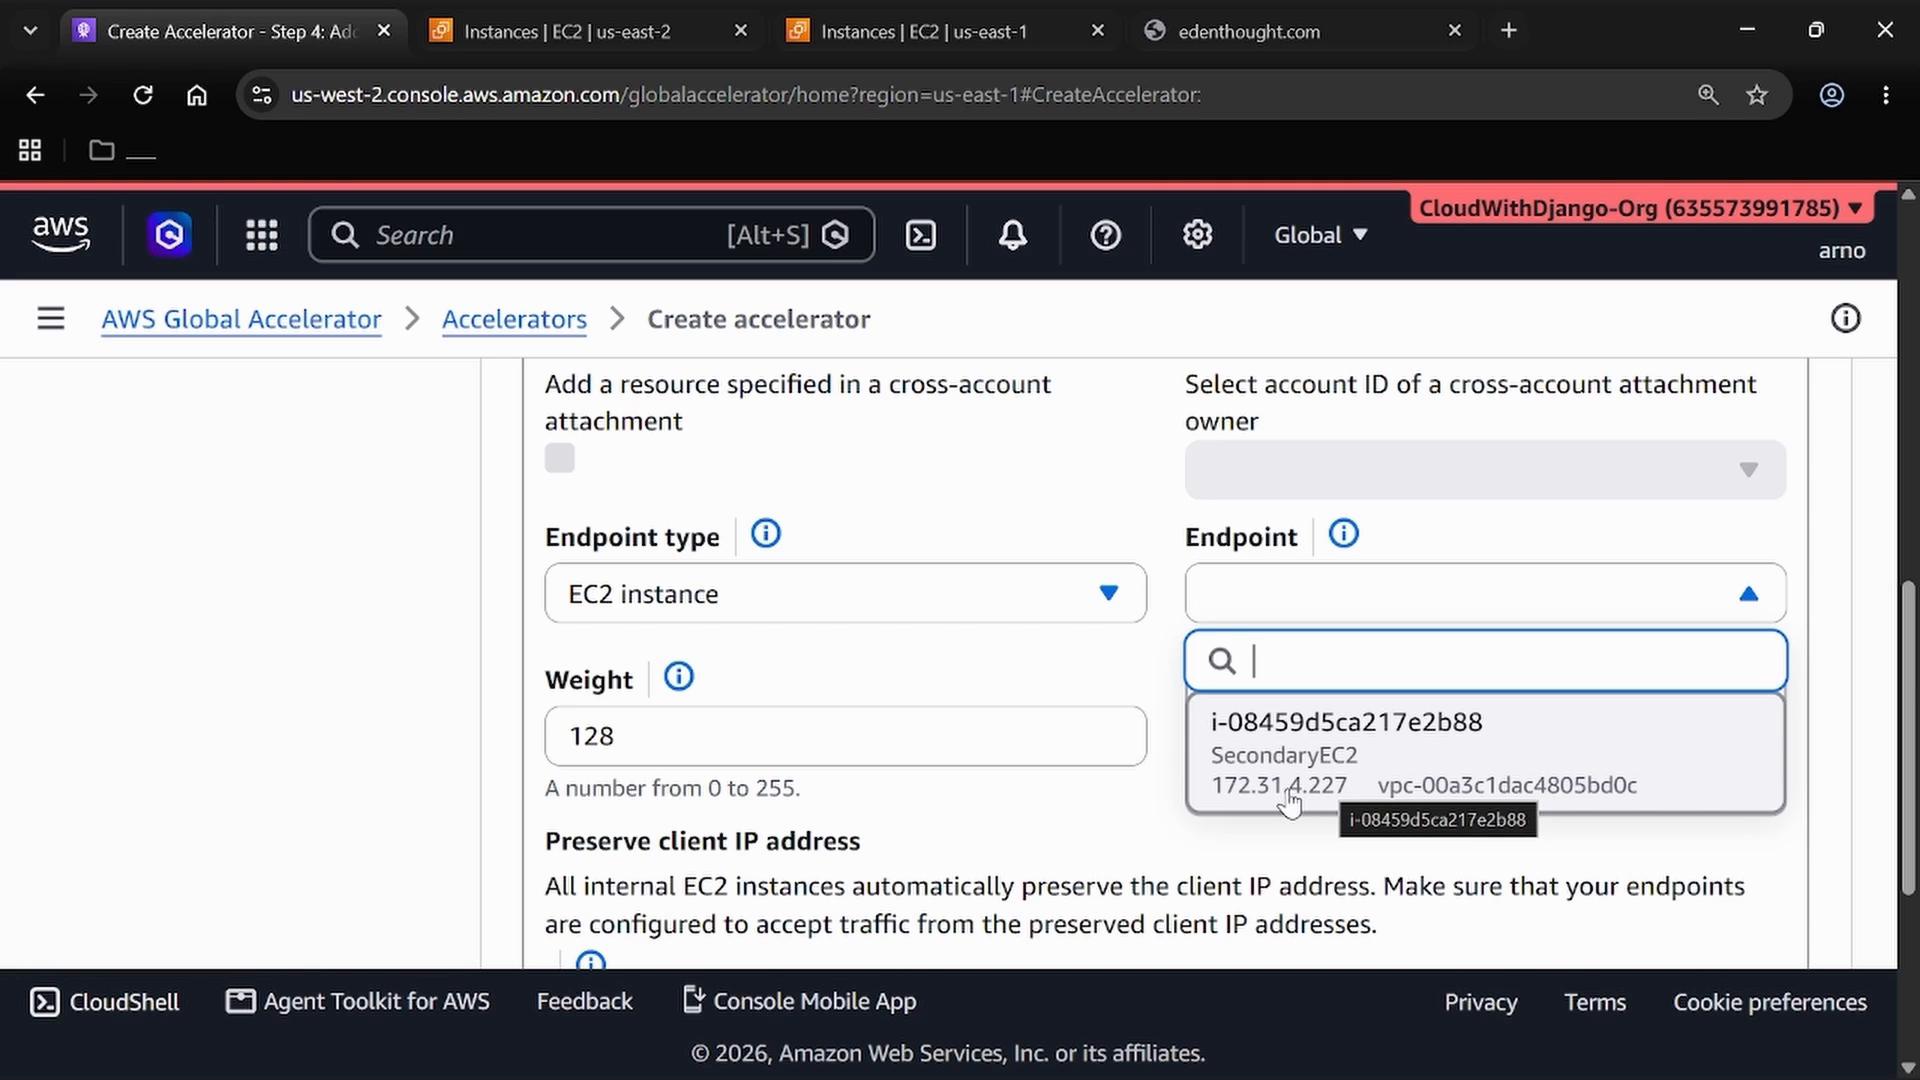1920x1080 pixels.
Task: Reload the page in the browser
Action: 143,95
